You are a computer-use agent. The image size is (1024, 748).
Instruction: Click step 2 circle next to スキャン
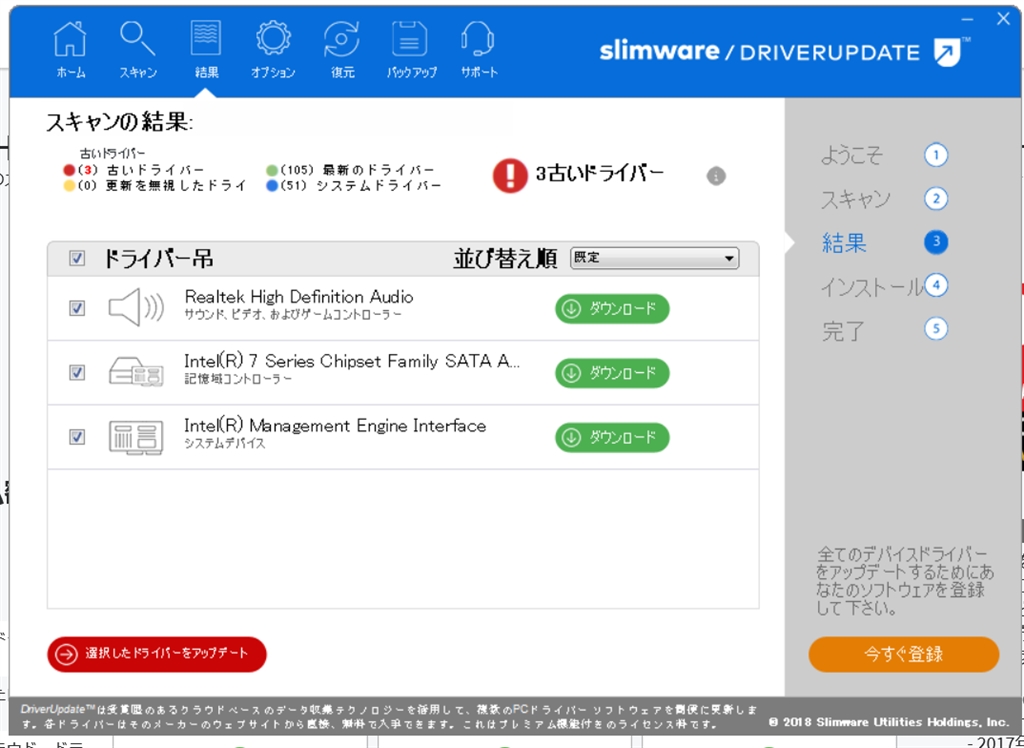(x=936, y=199)
